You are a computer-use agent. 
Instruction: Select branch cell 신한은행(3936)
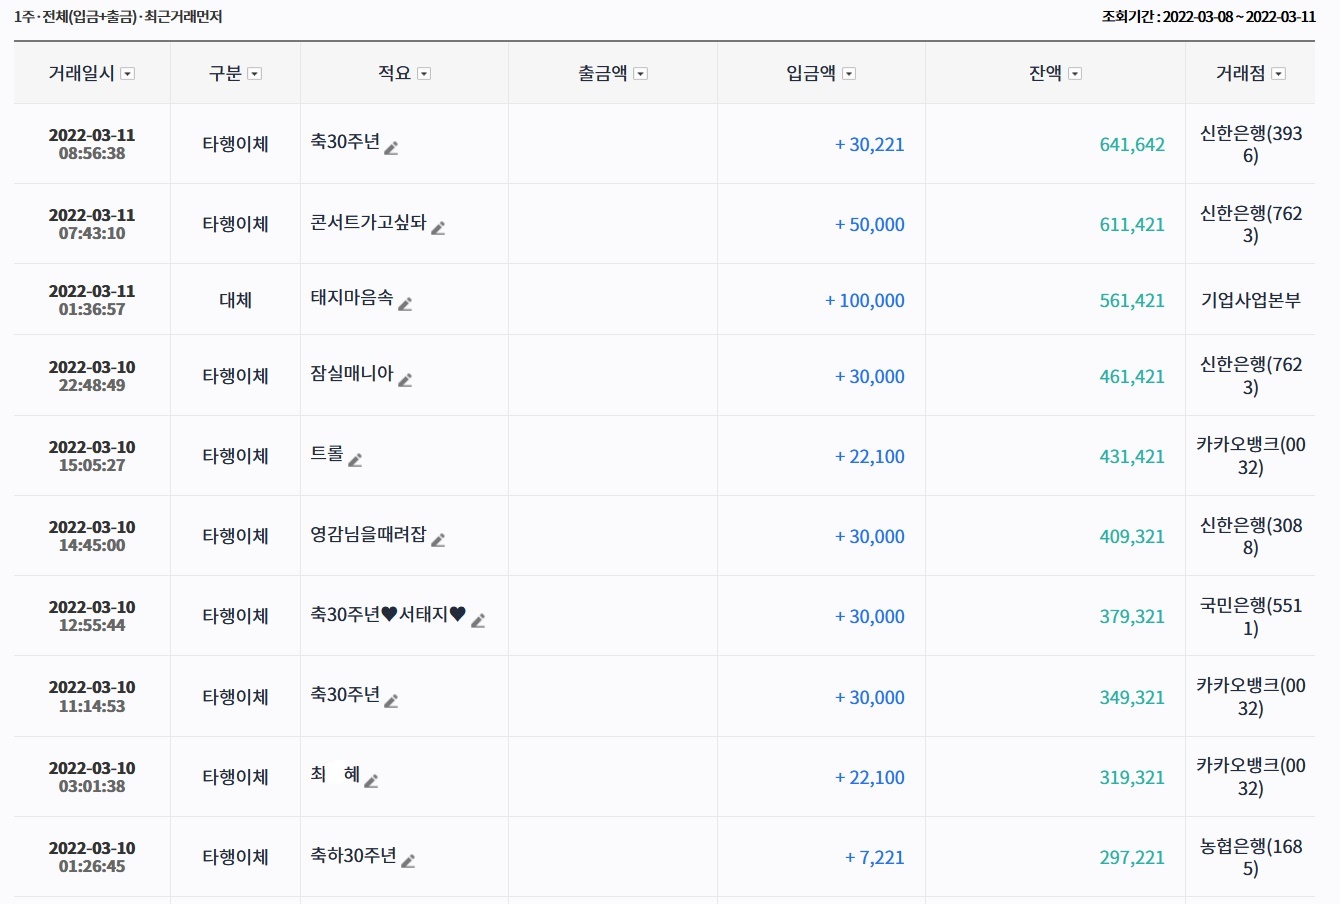1251,145
